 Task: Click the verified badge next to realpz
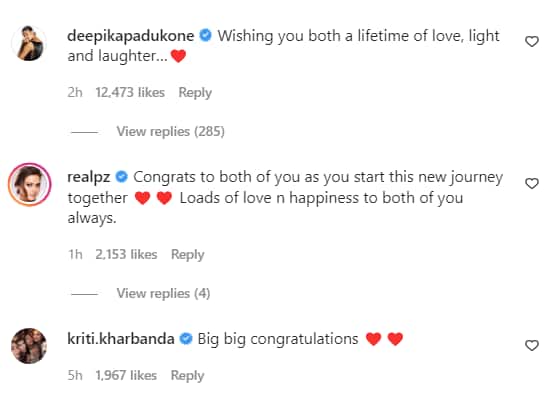(x=122, y=177)
